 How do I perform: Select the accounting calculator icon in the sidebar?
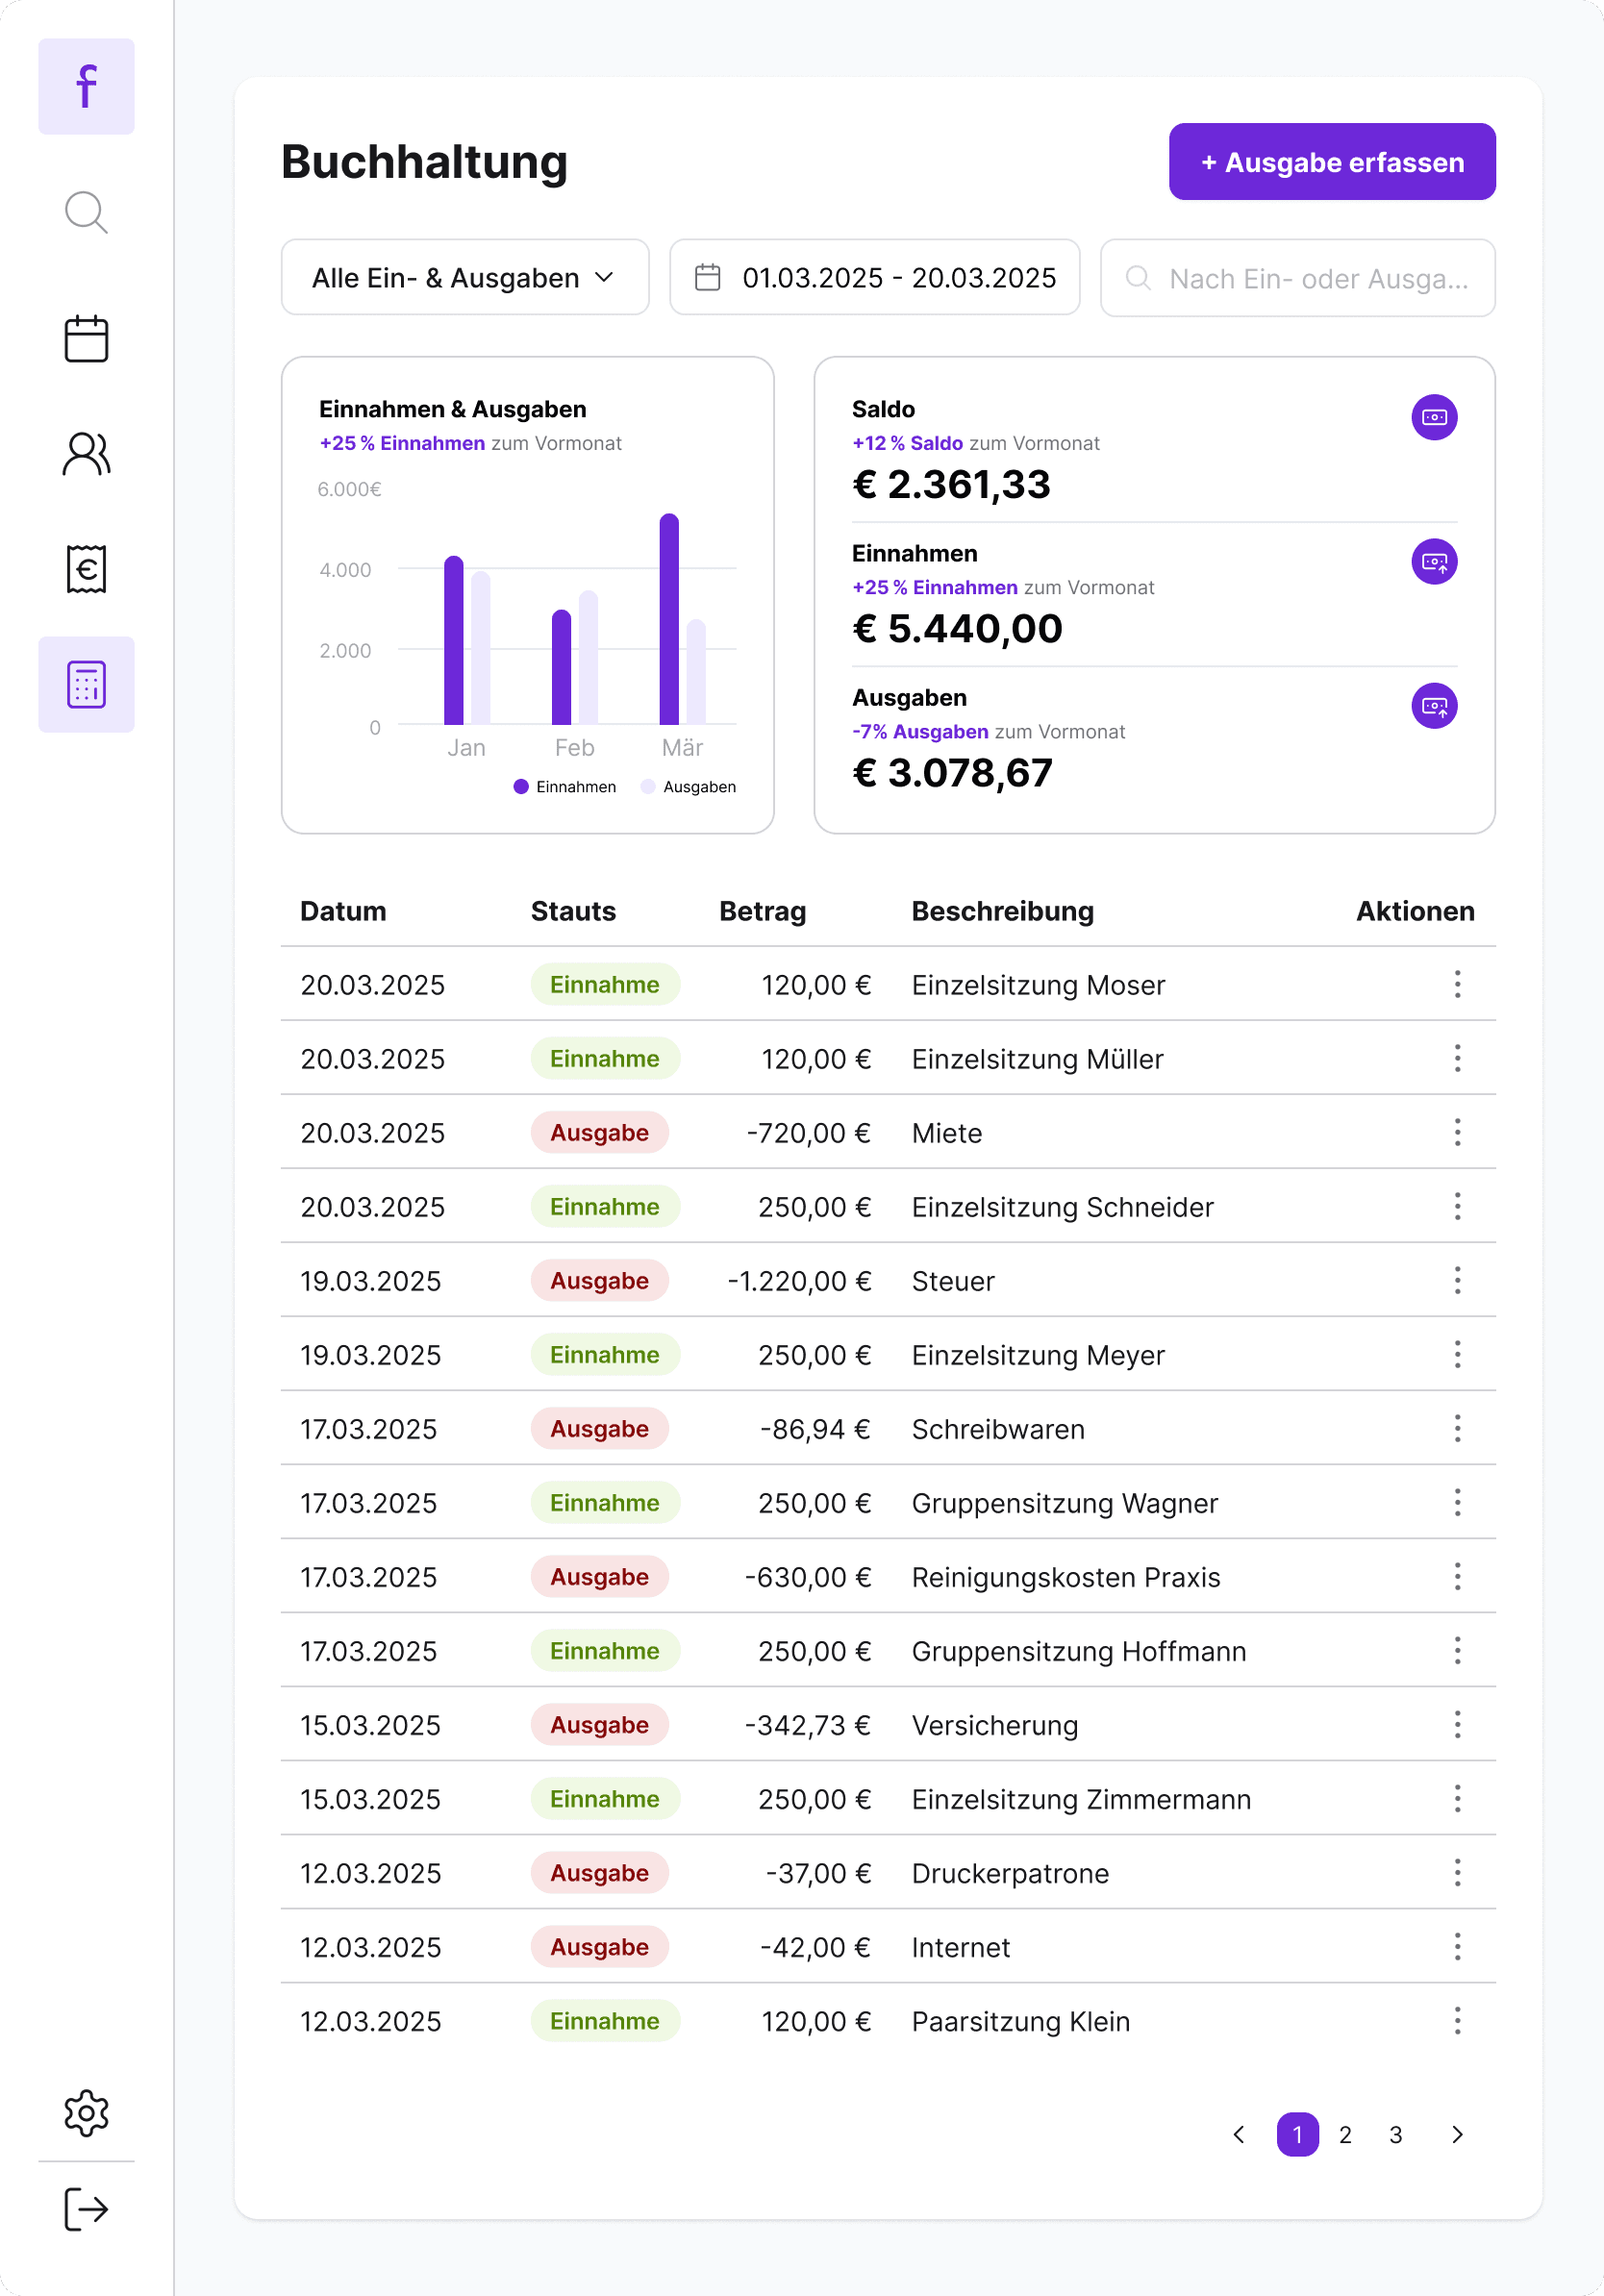[x=86, y=684]
